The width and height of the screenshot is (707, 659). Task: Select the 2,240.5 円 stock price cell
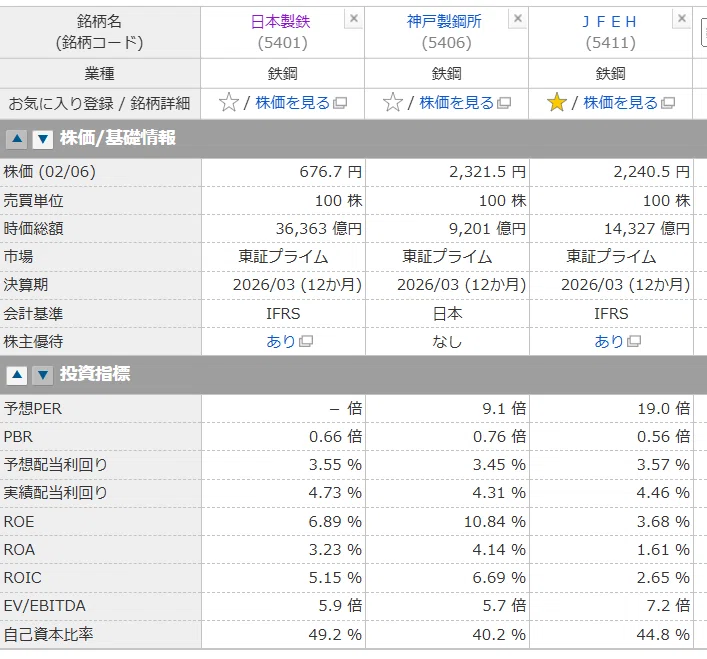click(x=611, y=172)
